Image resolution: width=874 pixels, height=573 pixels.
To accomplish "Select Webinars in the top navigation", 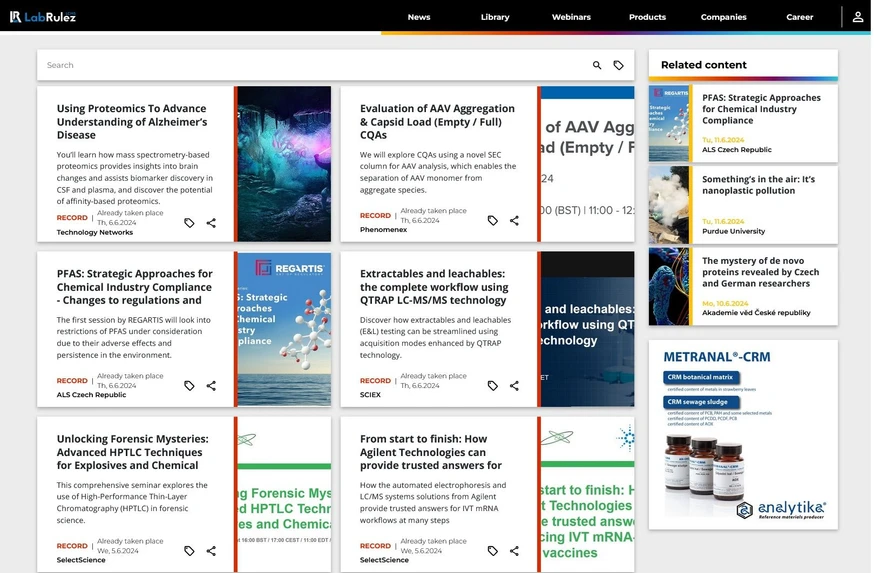I will [571, 17].
